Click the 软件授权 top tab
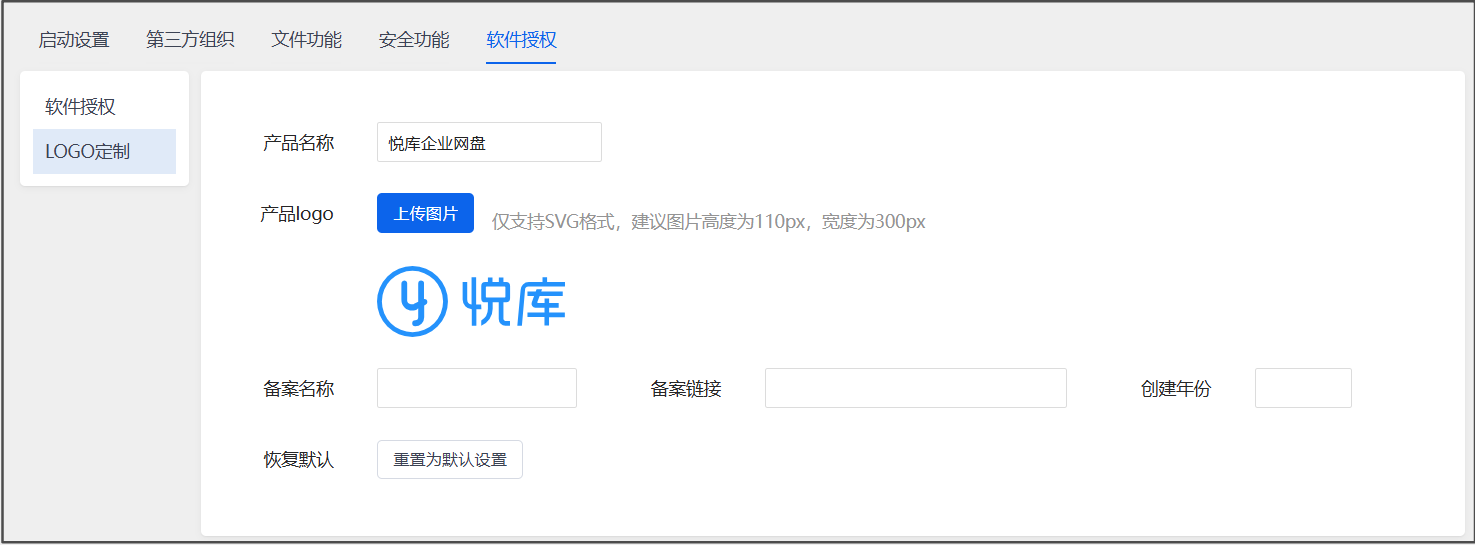 coord(521,40)
